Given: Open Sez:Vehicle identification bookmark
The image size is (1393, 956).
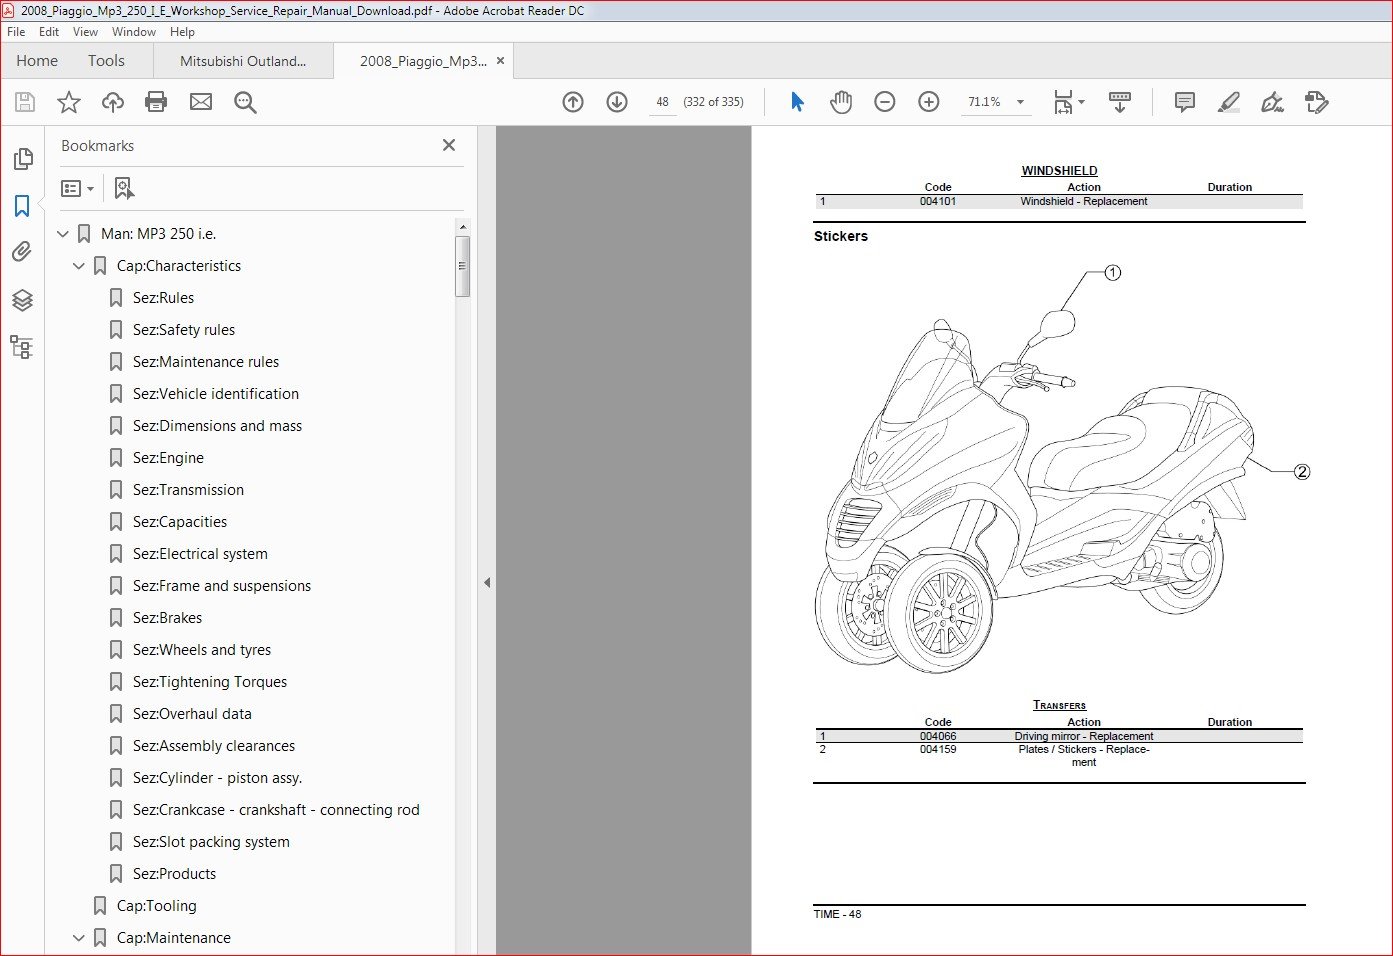Looking at the screenshot, I should 216,394.
